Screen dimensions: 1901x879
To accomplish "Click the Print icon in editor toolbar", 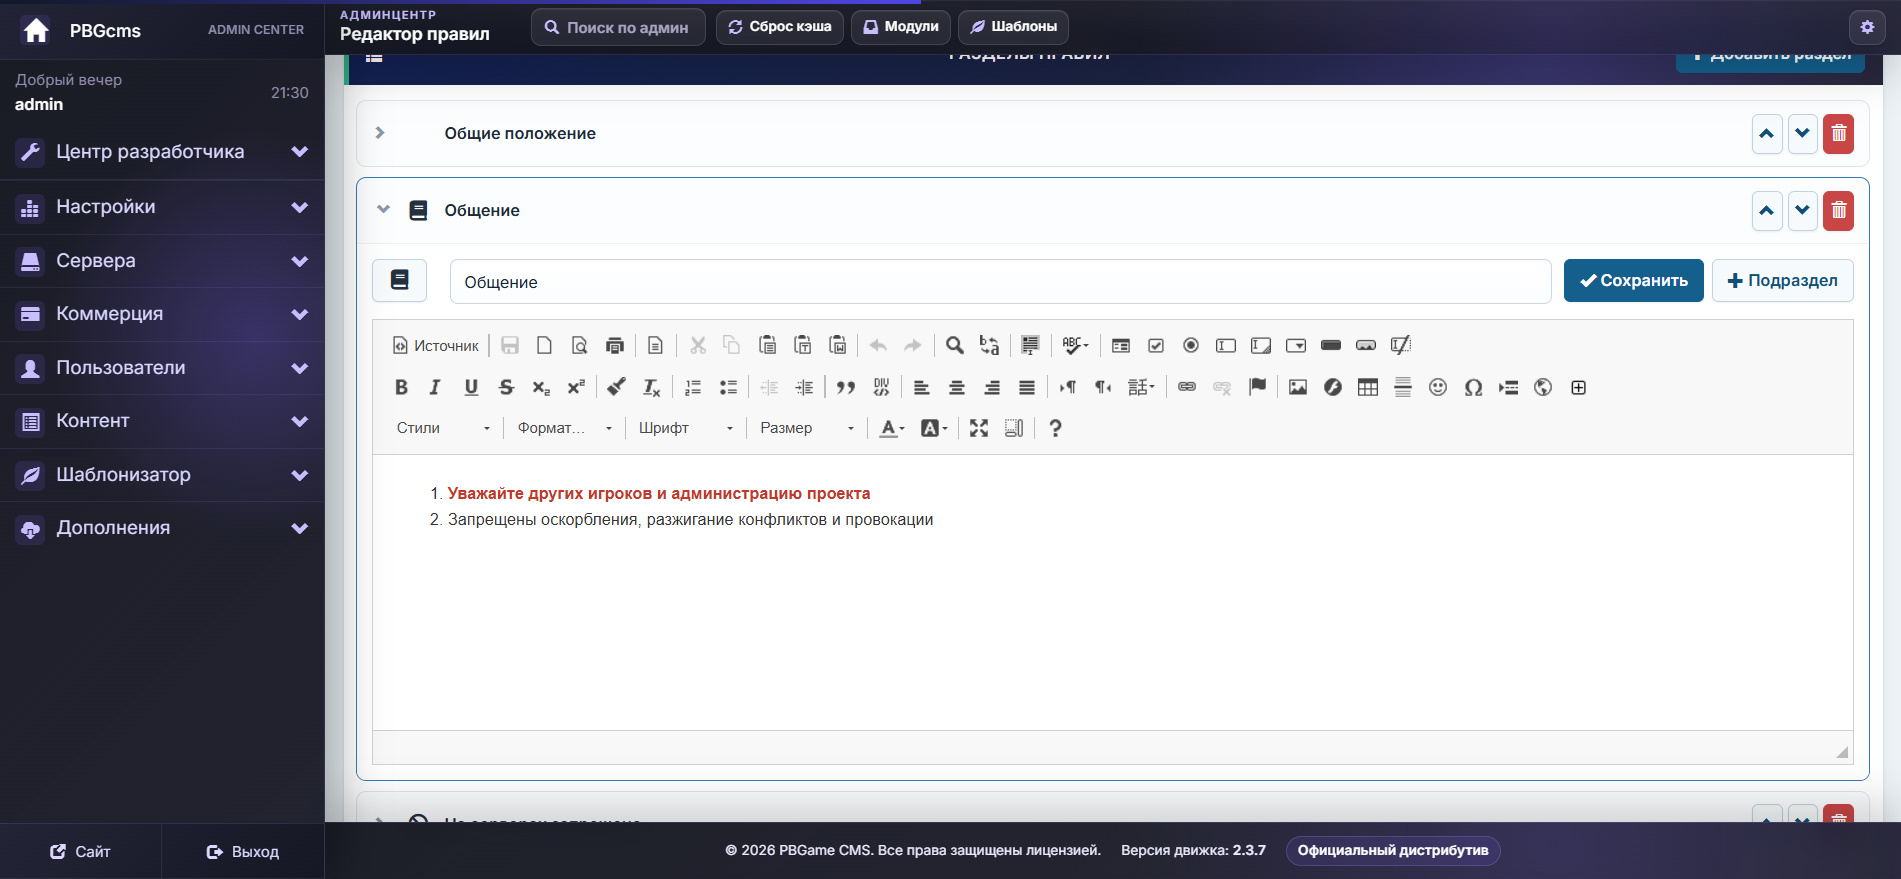I will pos(615,346).
